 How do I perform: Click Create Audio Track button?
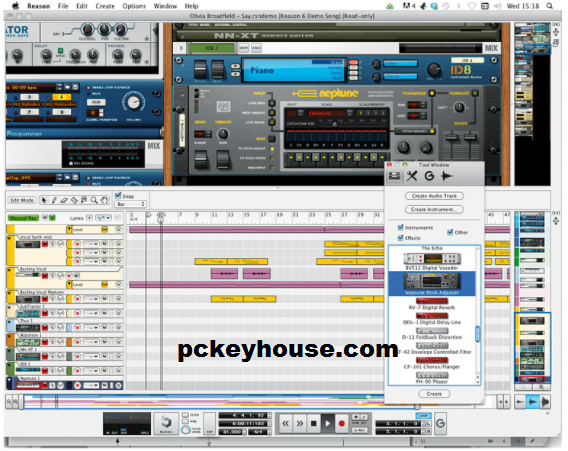click(434, 196)
